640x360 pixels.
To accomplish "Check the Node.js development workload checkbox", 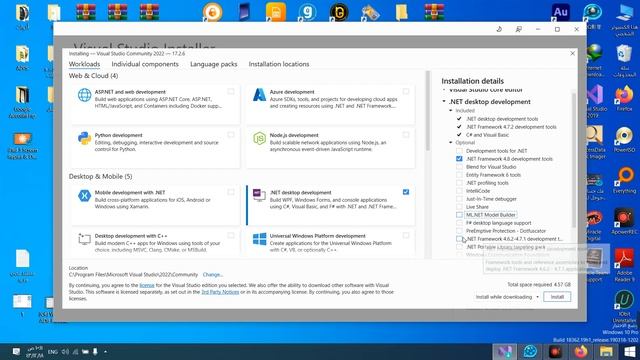I will [x=406, y=135].
